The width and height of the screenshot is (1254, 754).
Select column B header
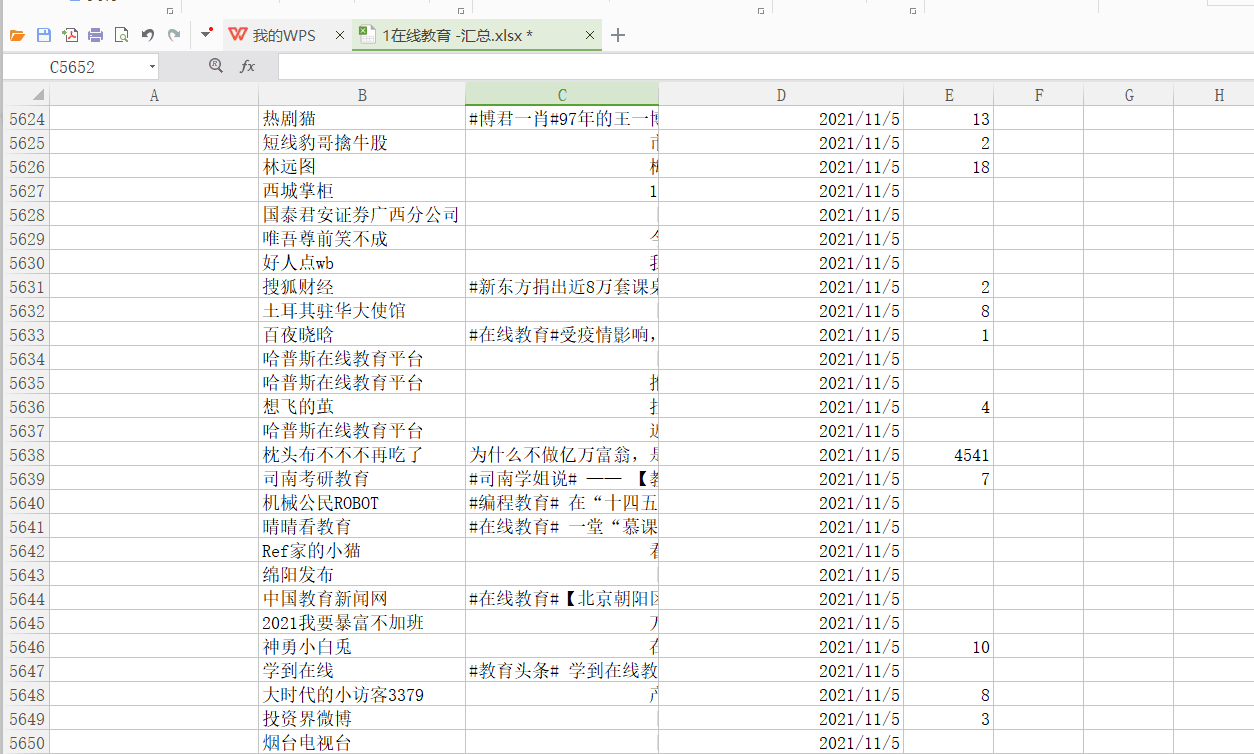point(362,95)
